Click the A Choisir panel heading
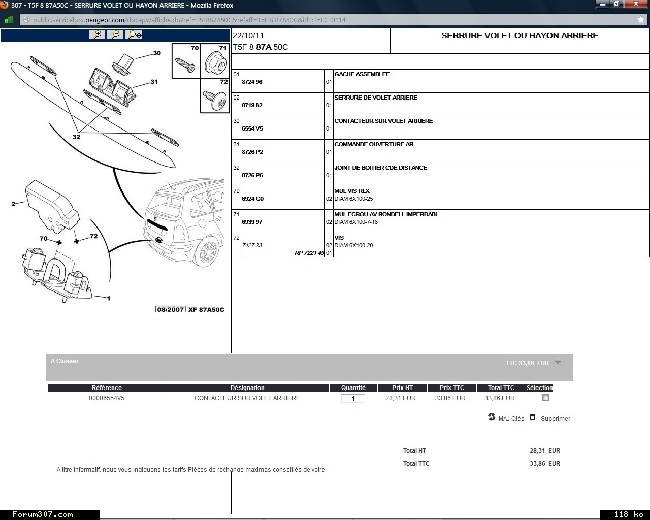 tap(64, 361)
